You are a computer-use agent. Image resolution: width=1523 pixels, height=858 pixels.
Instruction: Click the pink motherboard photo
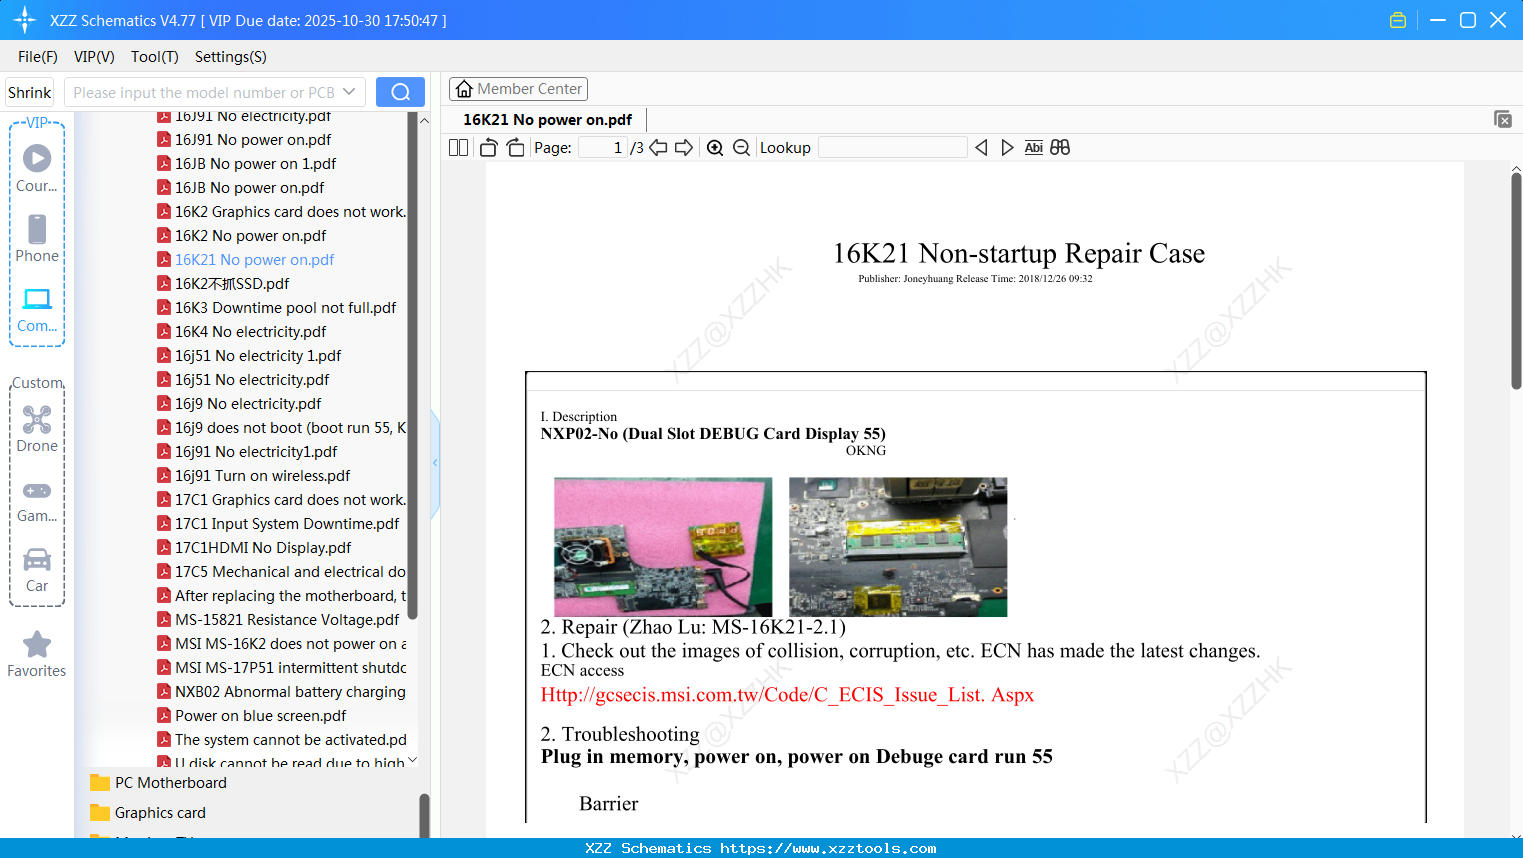coord(663,547)
